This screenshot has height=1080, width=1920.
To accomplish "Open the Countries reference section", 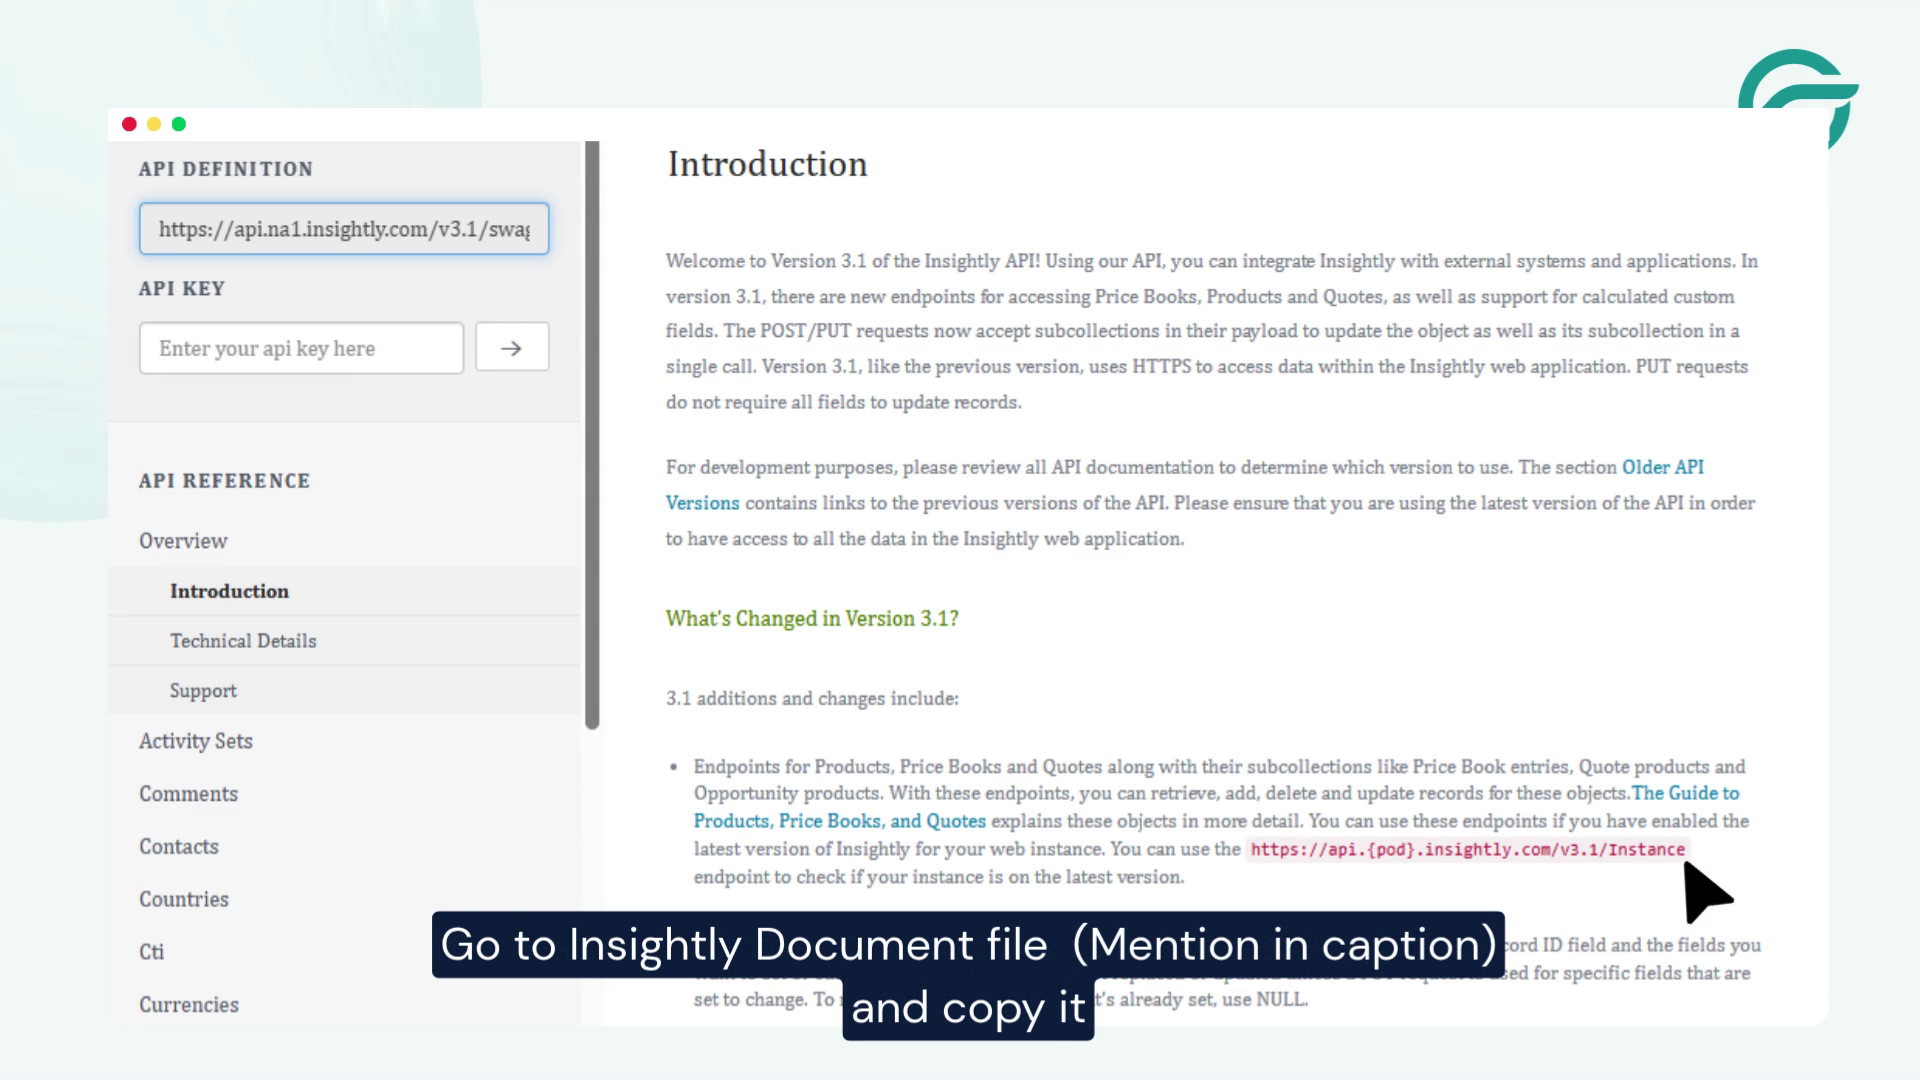I will click(x=184, y=899).
